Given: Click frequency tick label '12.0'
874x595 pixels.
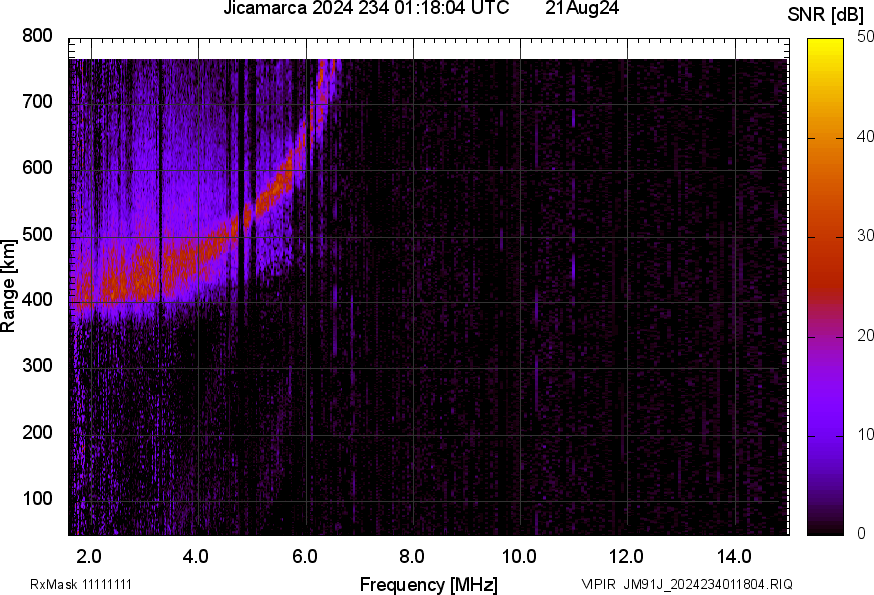Looking at the screenshot, I should pyautogui.click(x=627, y=556).
